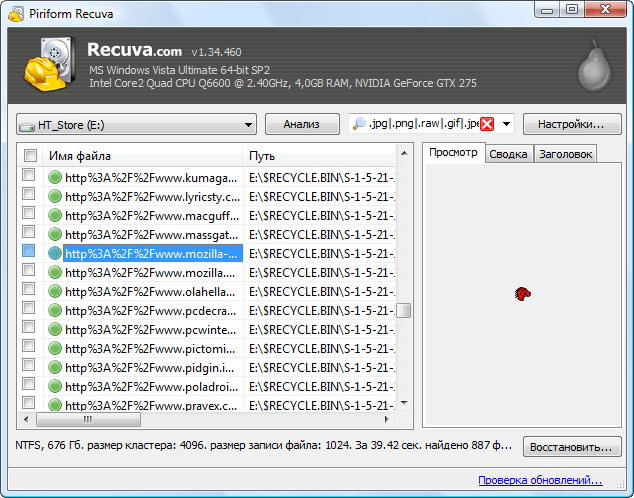Open Настройки settings button
The image size is (634, 498).
572,124
